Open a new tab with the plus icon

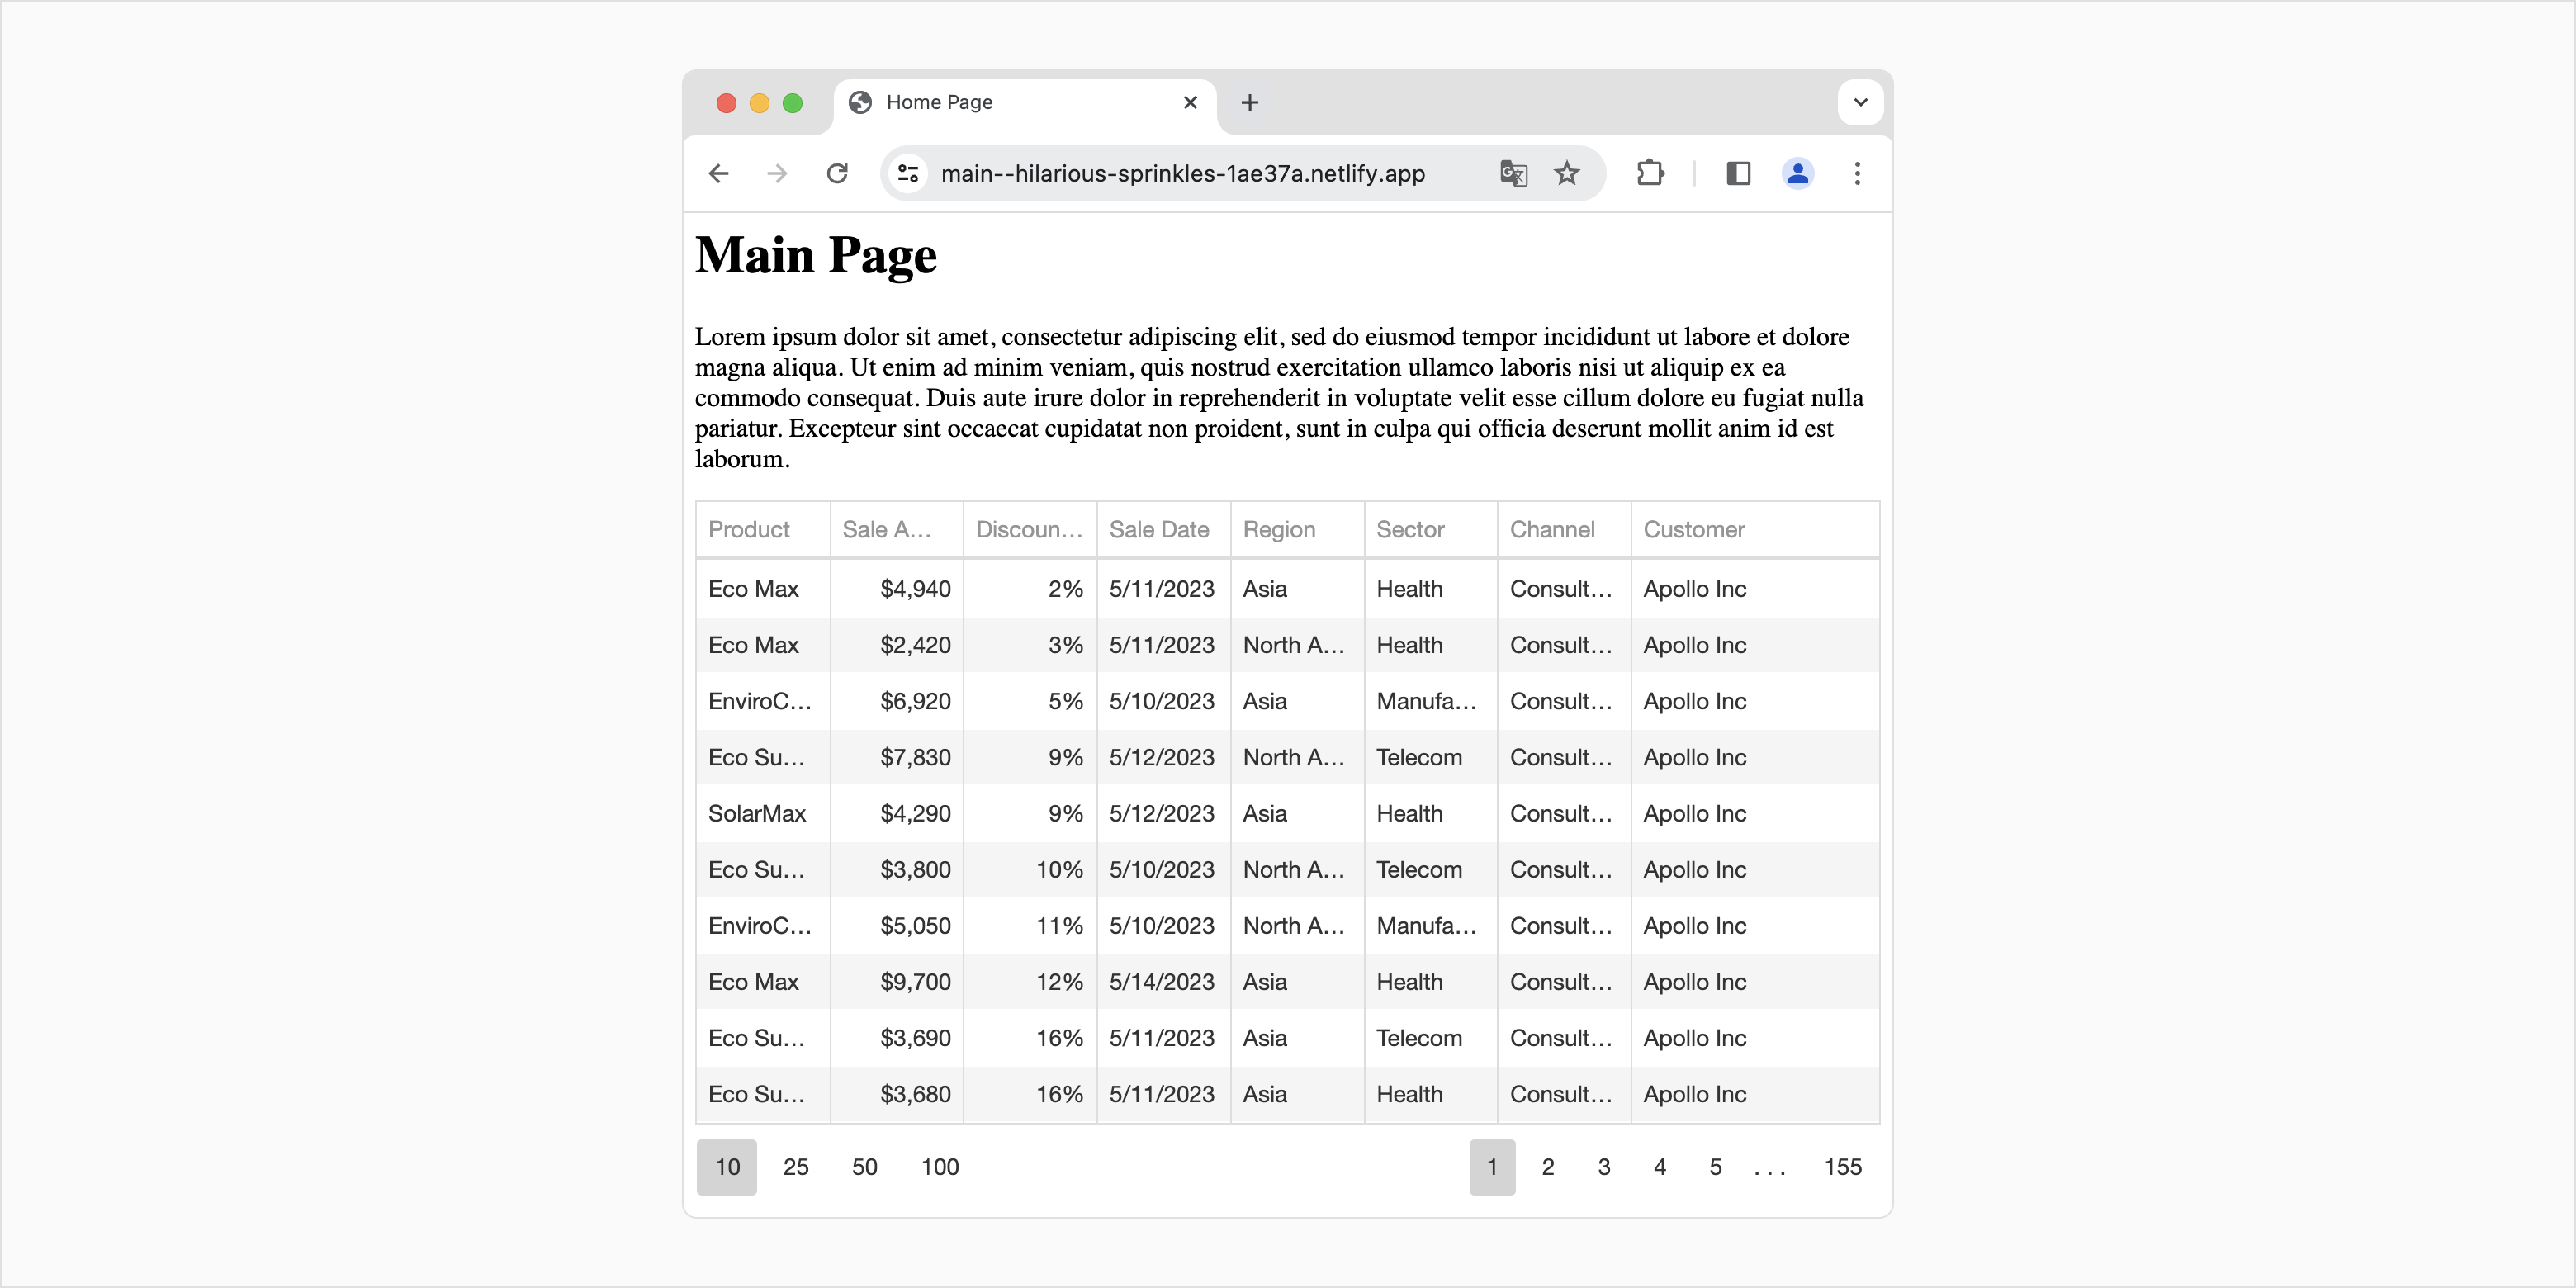(1249, 102)
